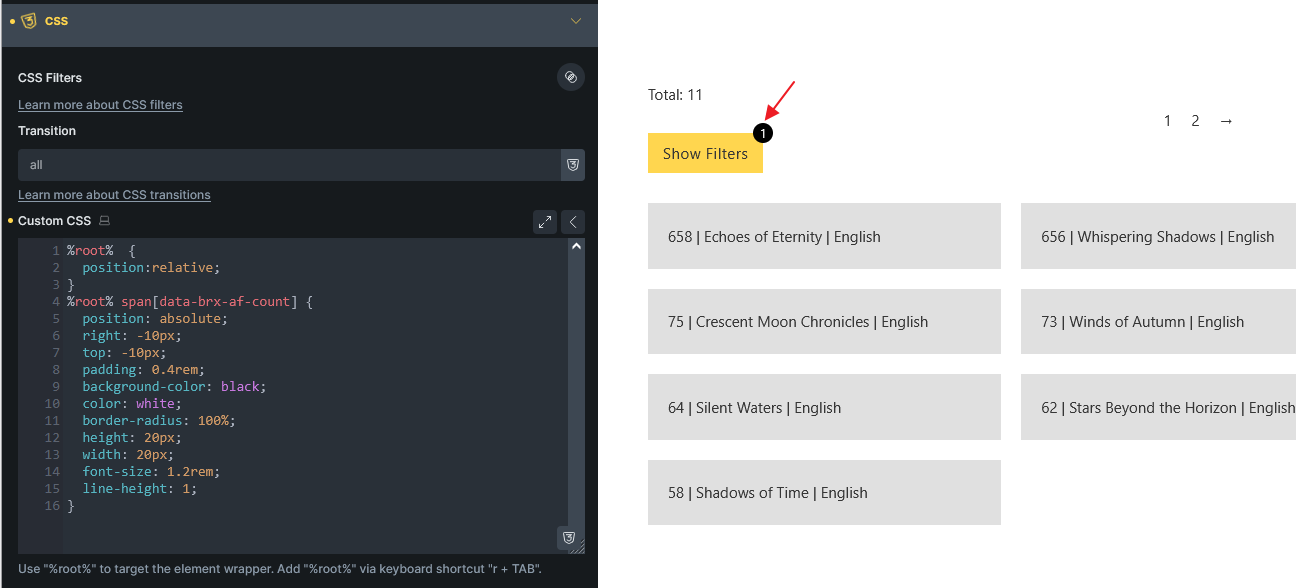Collapse the CSS panel section chevron
This screenshot has width=1296, height=588.
(x=575, y=21)
